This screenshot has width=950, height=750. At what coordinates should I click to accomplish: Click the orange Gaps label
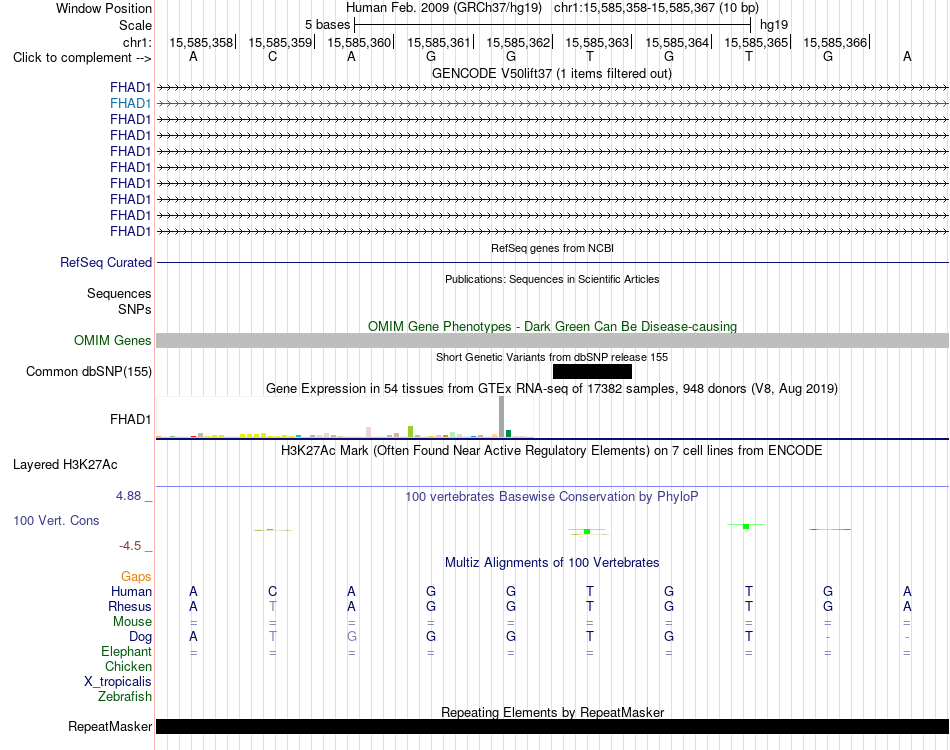[136, 576]
